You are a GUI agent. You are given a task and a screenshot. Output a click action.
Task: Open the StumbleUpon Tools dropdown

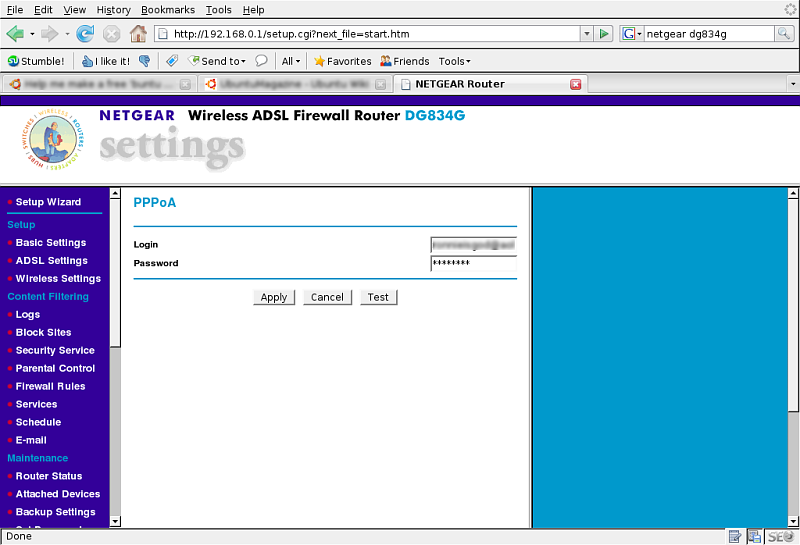454,61
